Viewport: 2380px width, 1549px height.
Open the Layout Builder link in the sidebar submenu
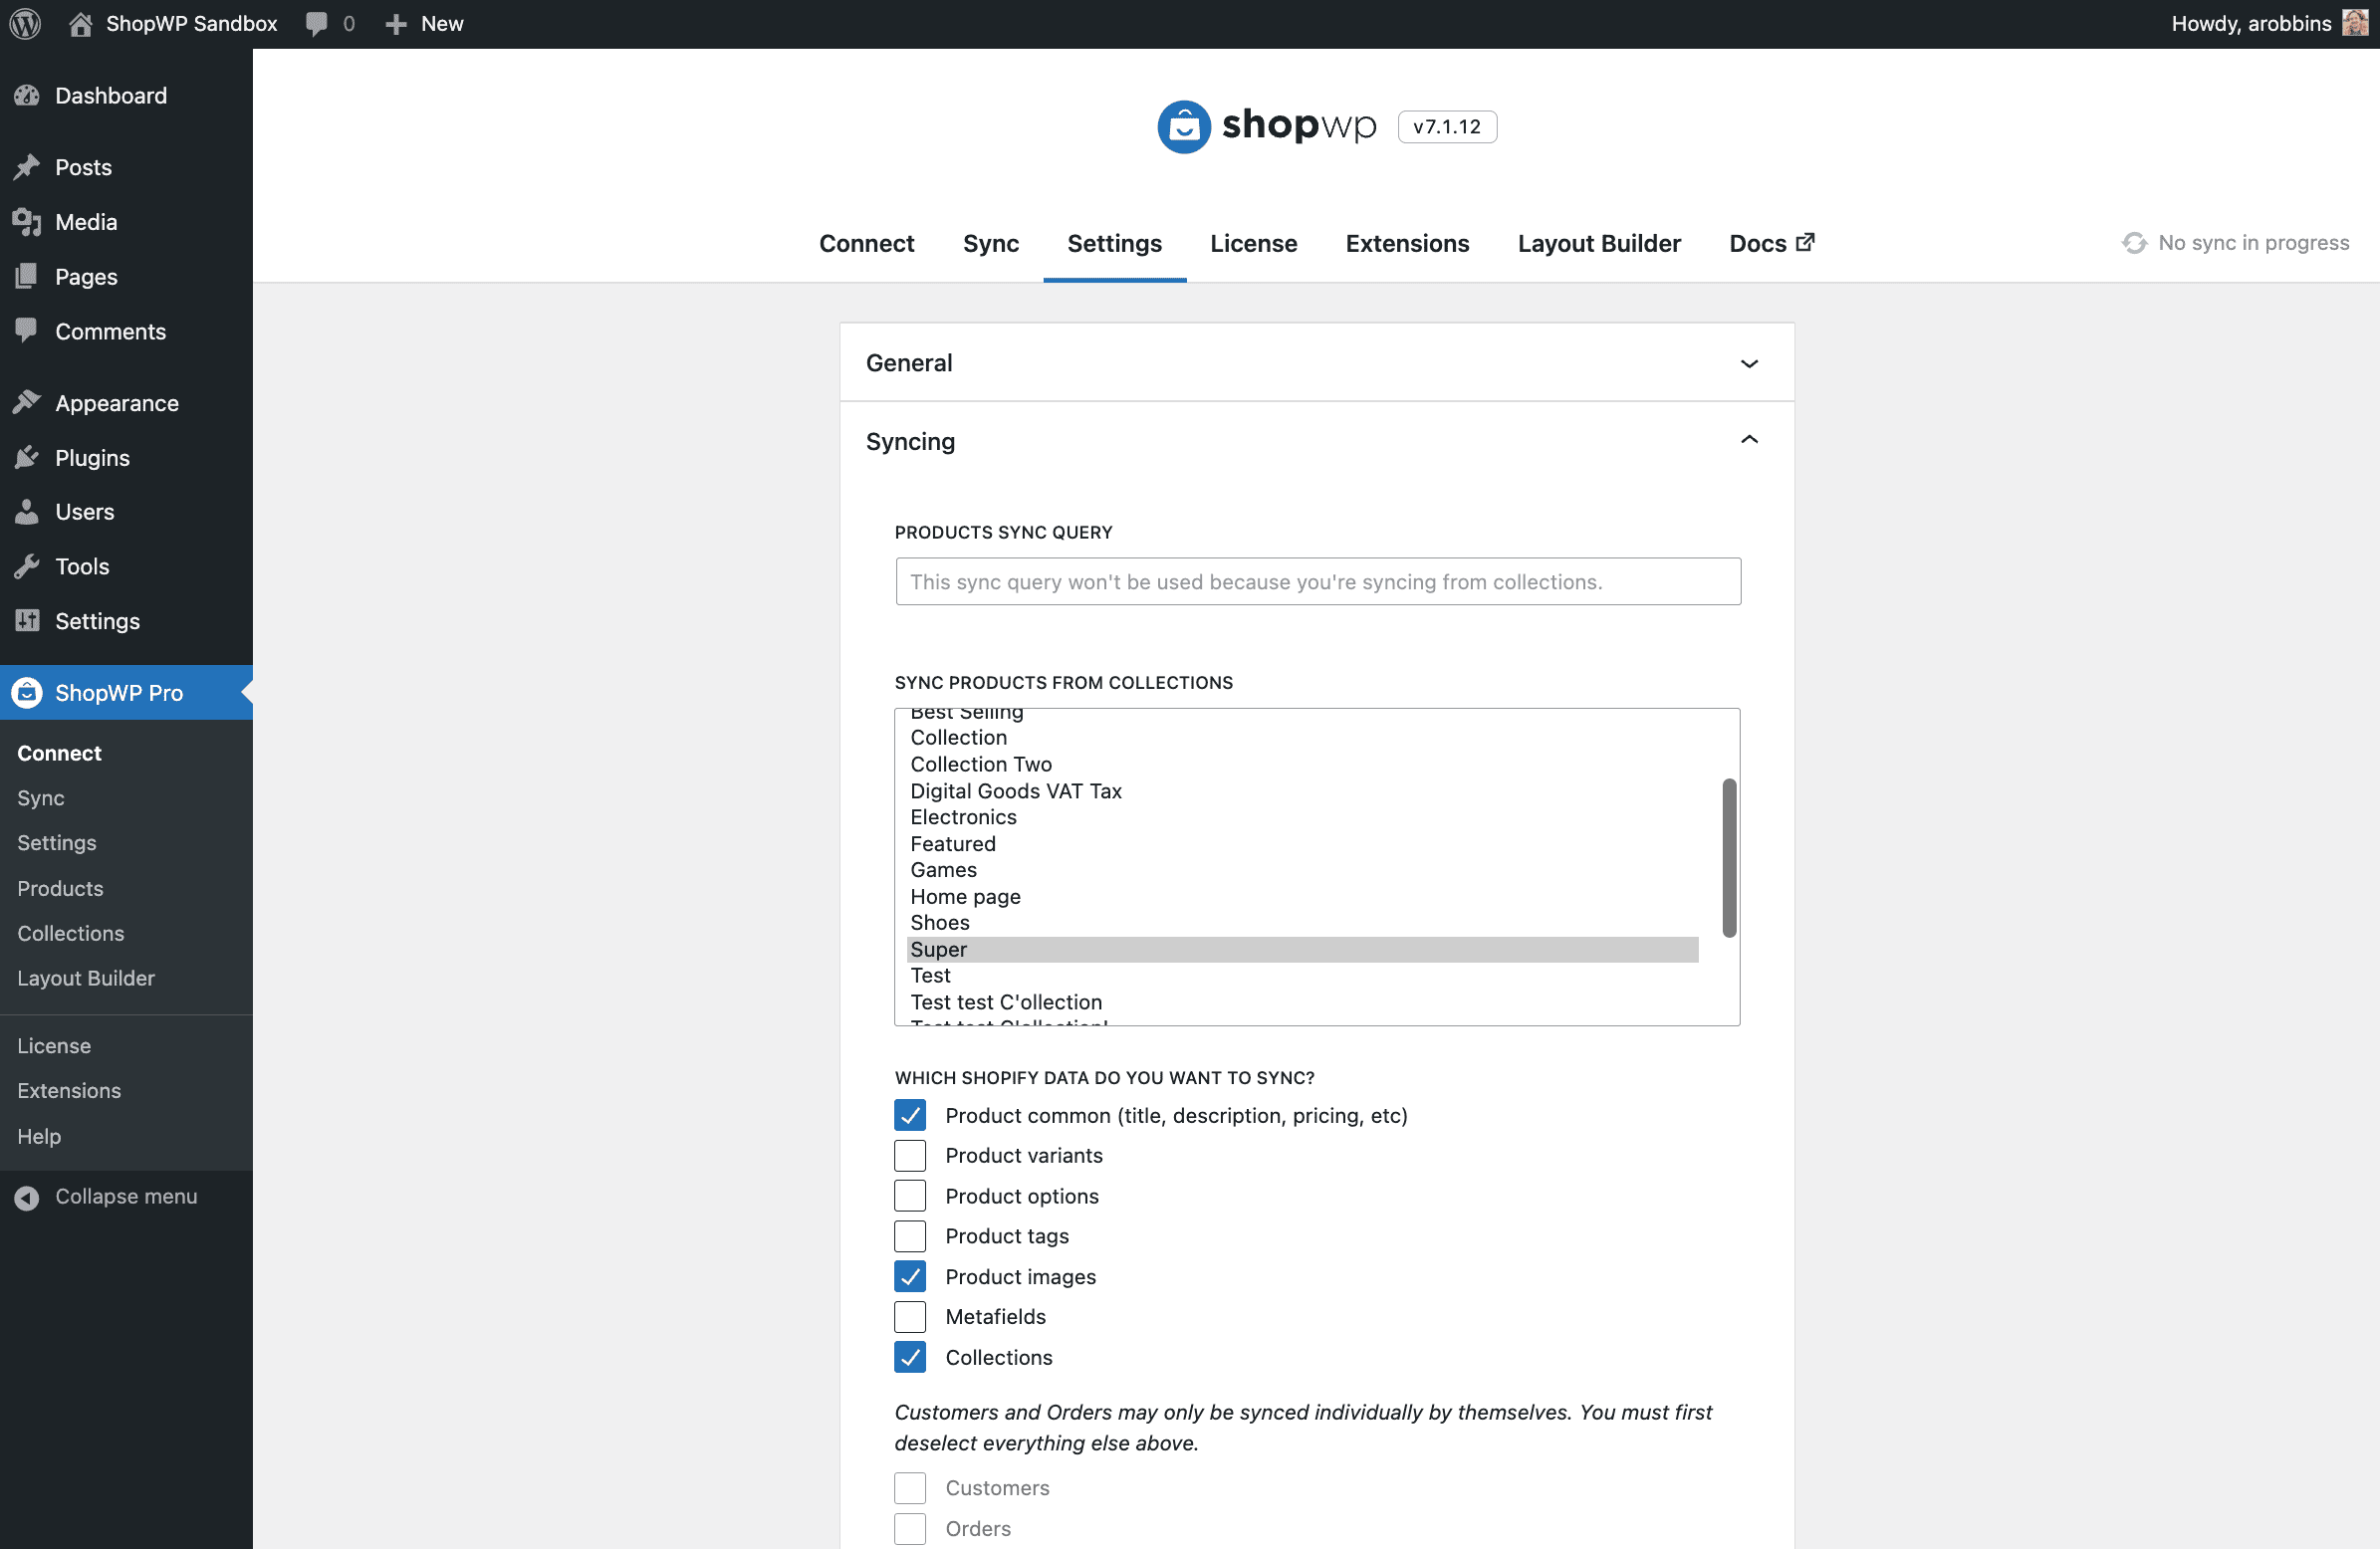[86, 978]
